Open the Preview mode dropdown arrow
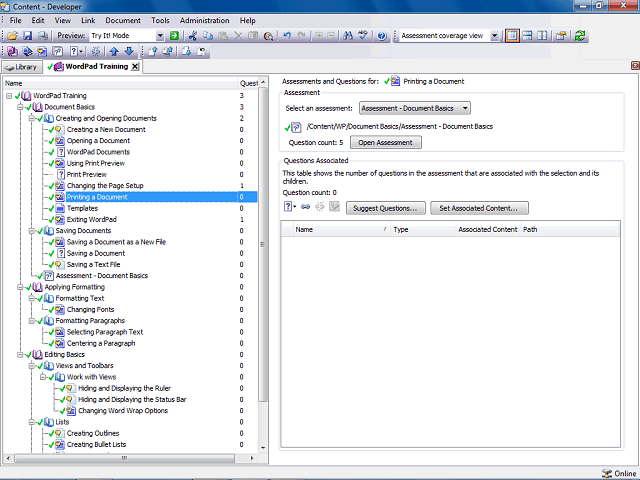The image size is (640, 480). [160, 36]
